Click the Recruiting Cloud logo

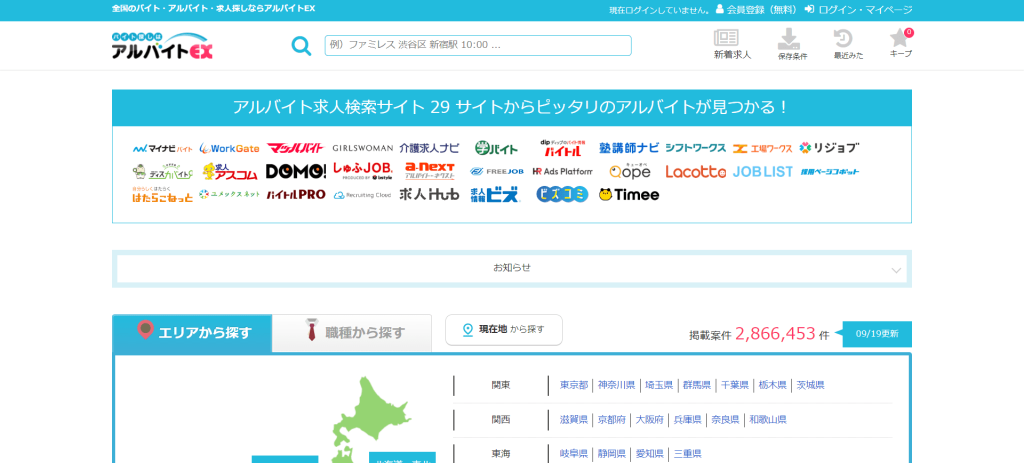362,195
